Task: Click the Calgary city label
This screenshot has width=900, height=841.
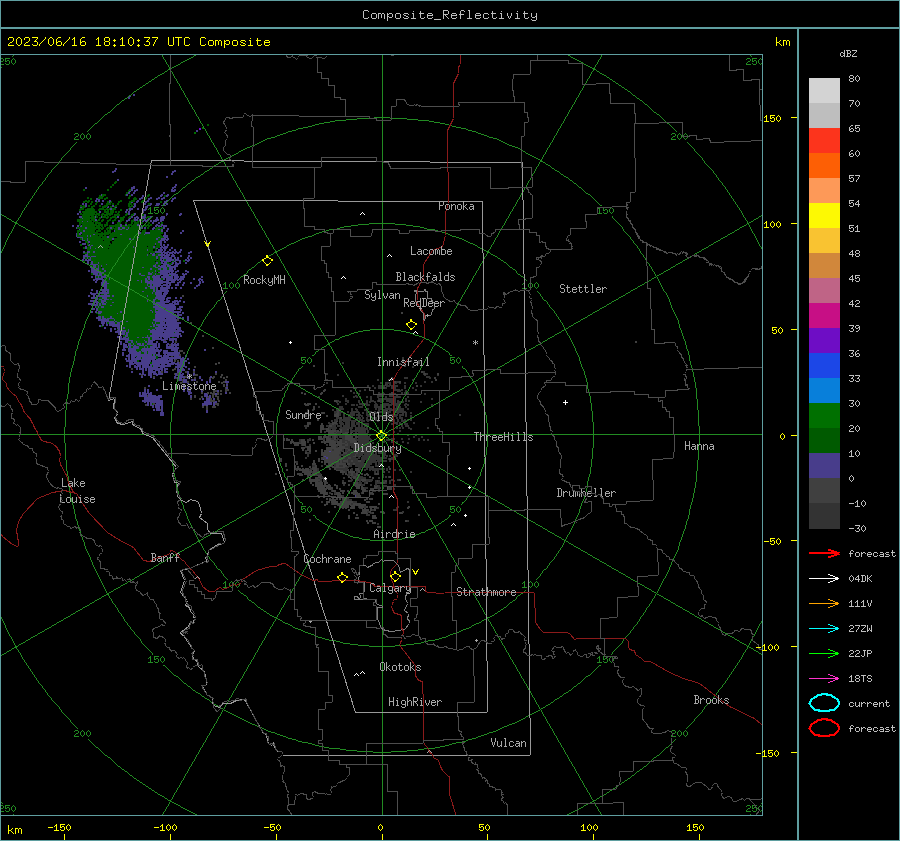Action: click(x=390, y=588)
